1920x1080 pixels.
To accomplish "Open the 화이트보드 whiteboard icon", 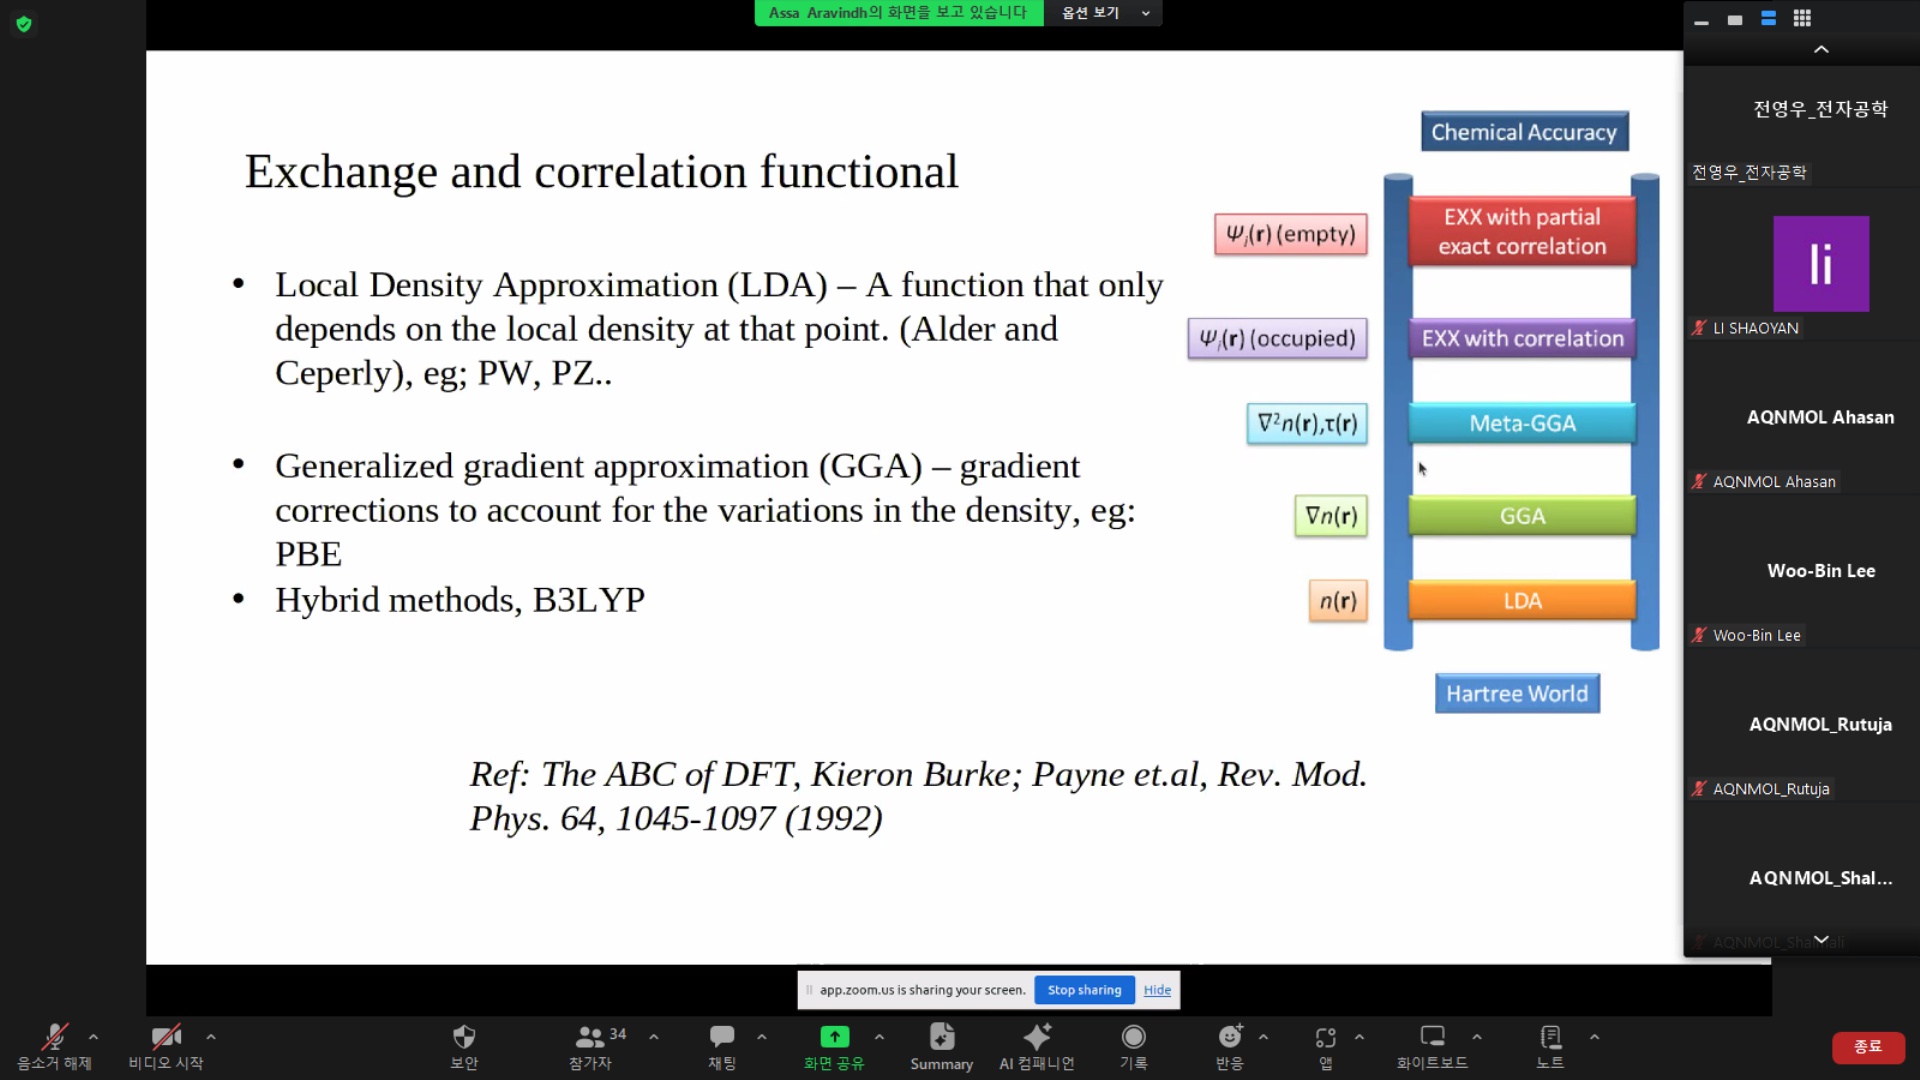I will coord(1433,1037).
